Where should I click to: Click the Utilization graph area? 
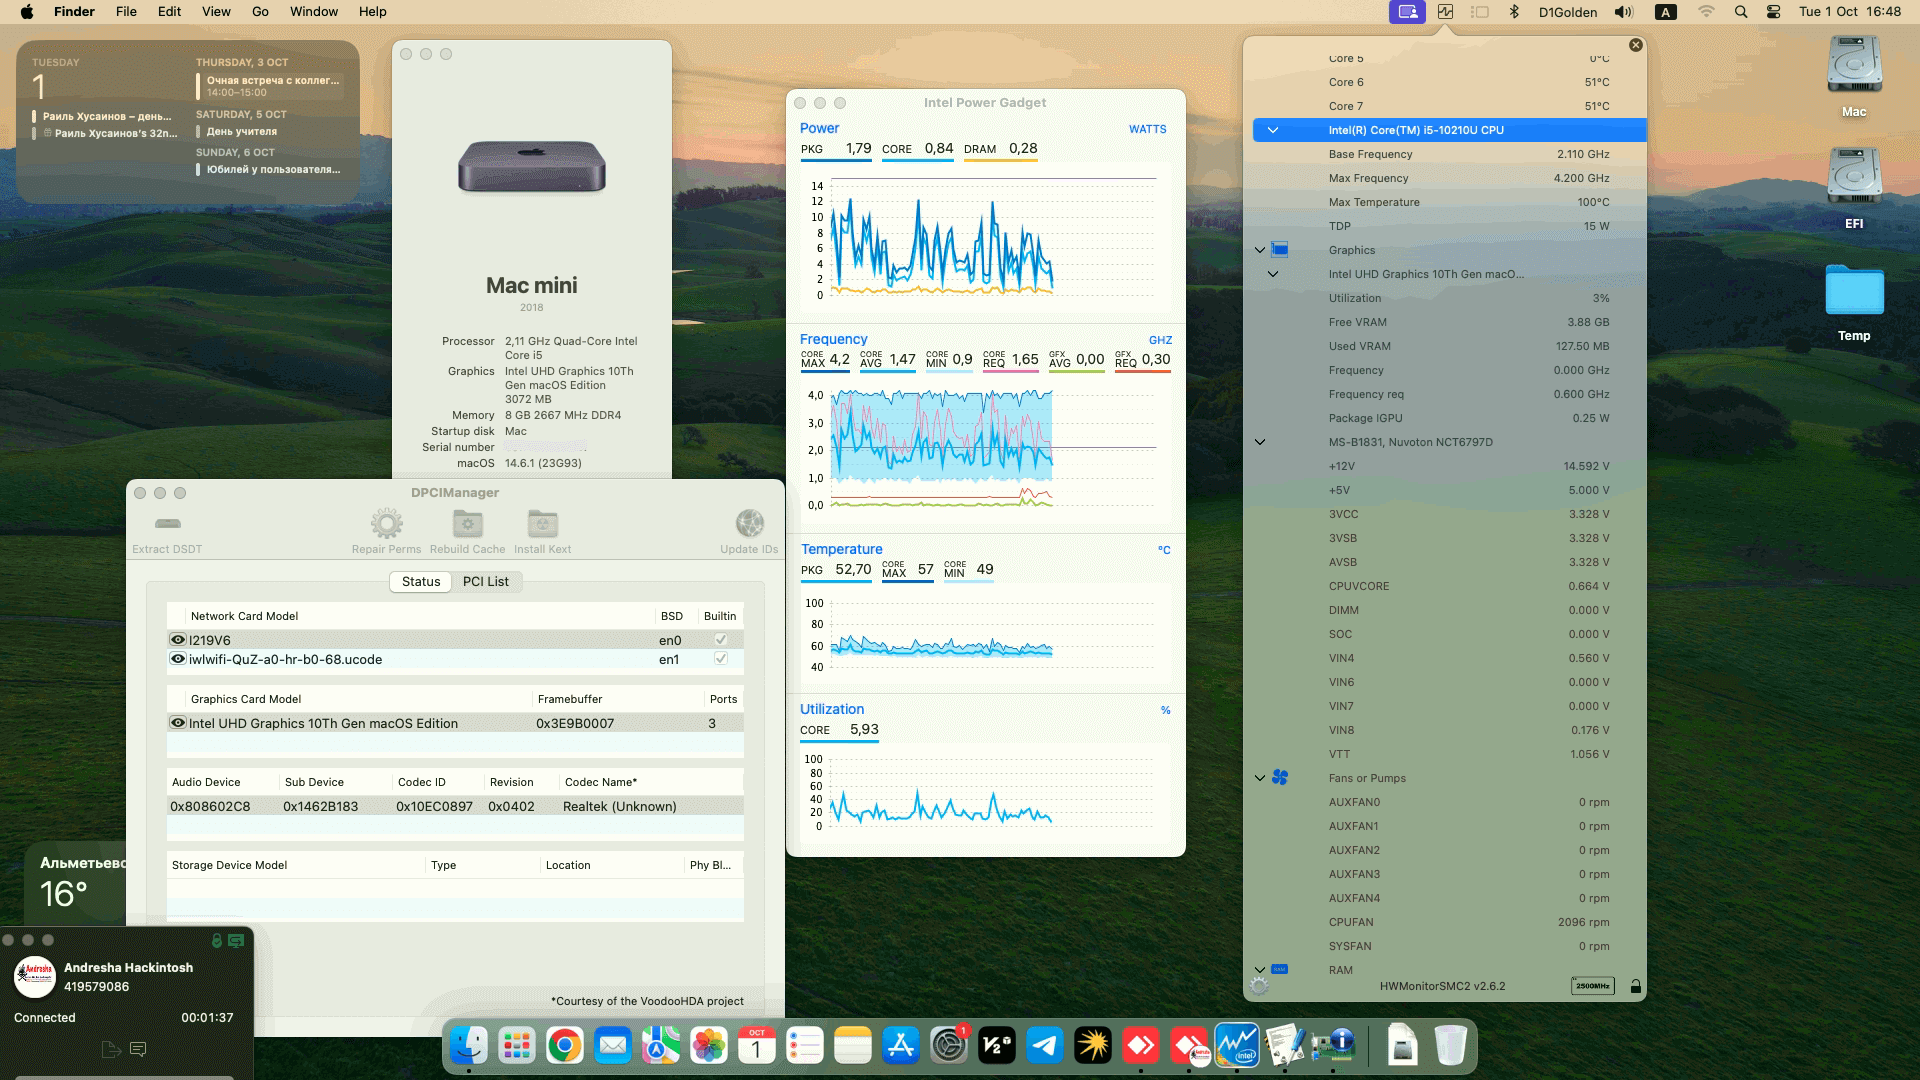point(985,792)
